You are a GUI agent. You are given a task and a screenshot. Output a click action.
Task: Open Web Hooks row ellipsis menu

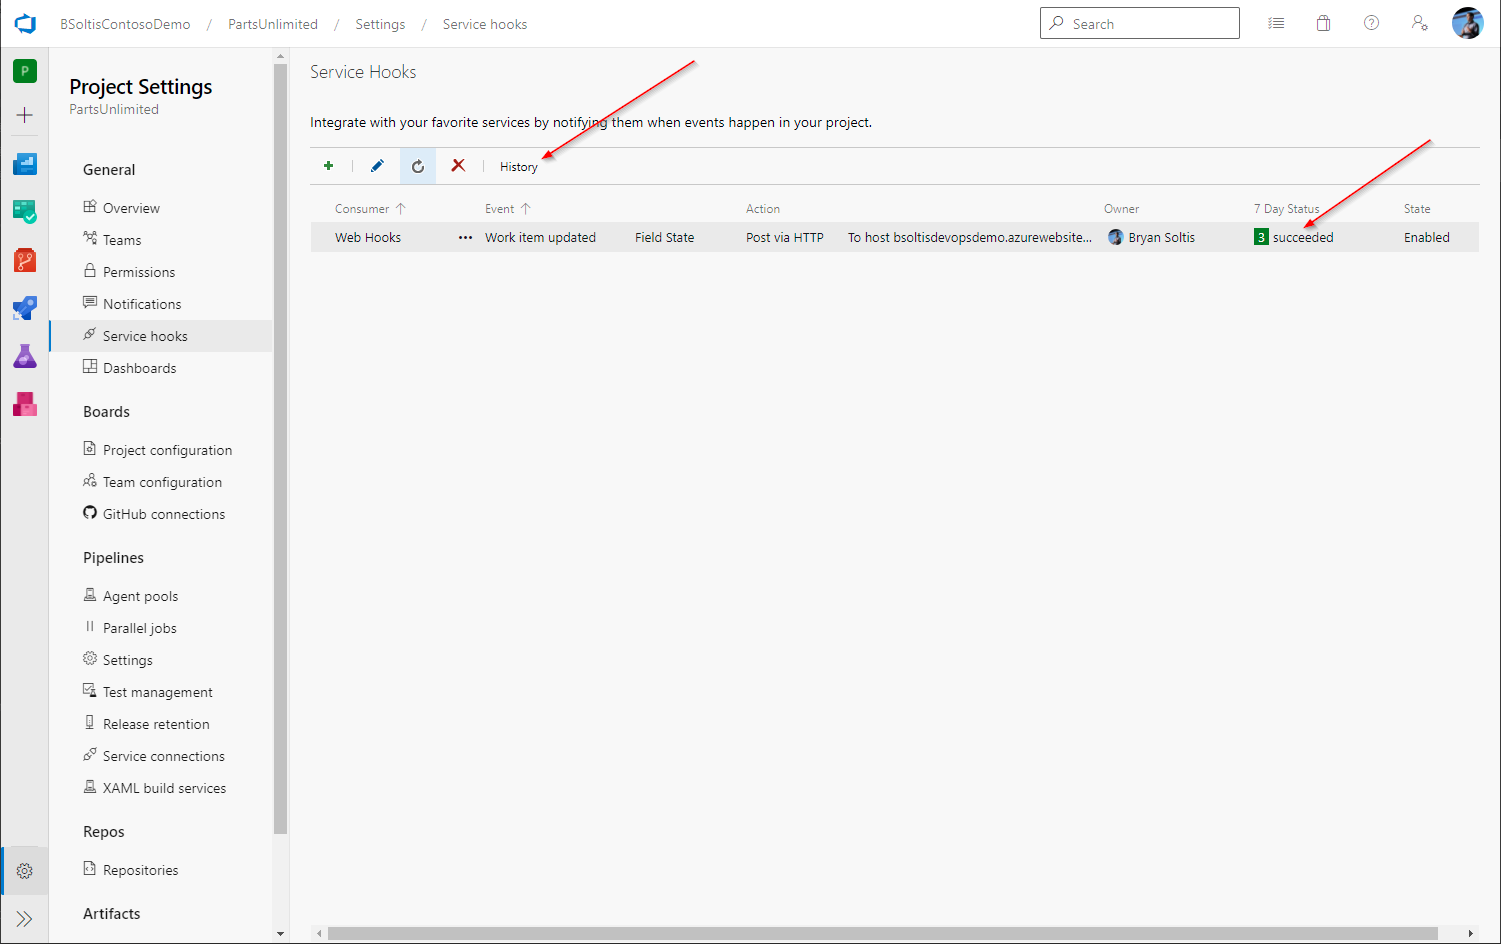[x=465, y=238]
